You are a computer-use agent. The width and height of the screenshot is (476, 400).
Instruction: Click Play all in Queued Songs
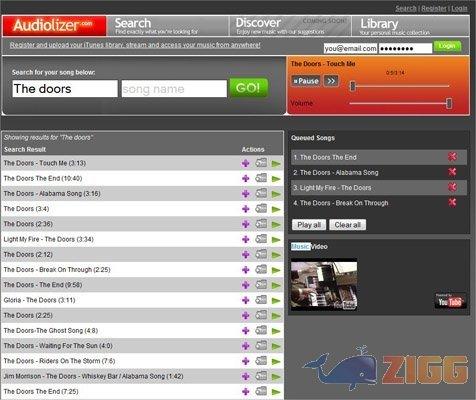pos(309,225)
